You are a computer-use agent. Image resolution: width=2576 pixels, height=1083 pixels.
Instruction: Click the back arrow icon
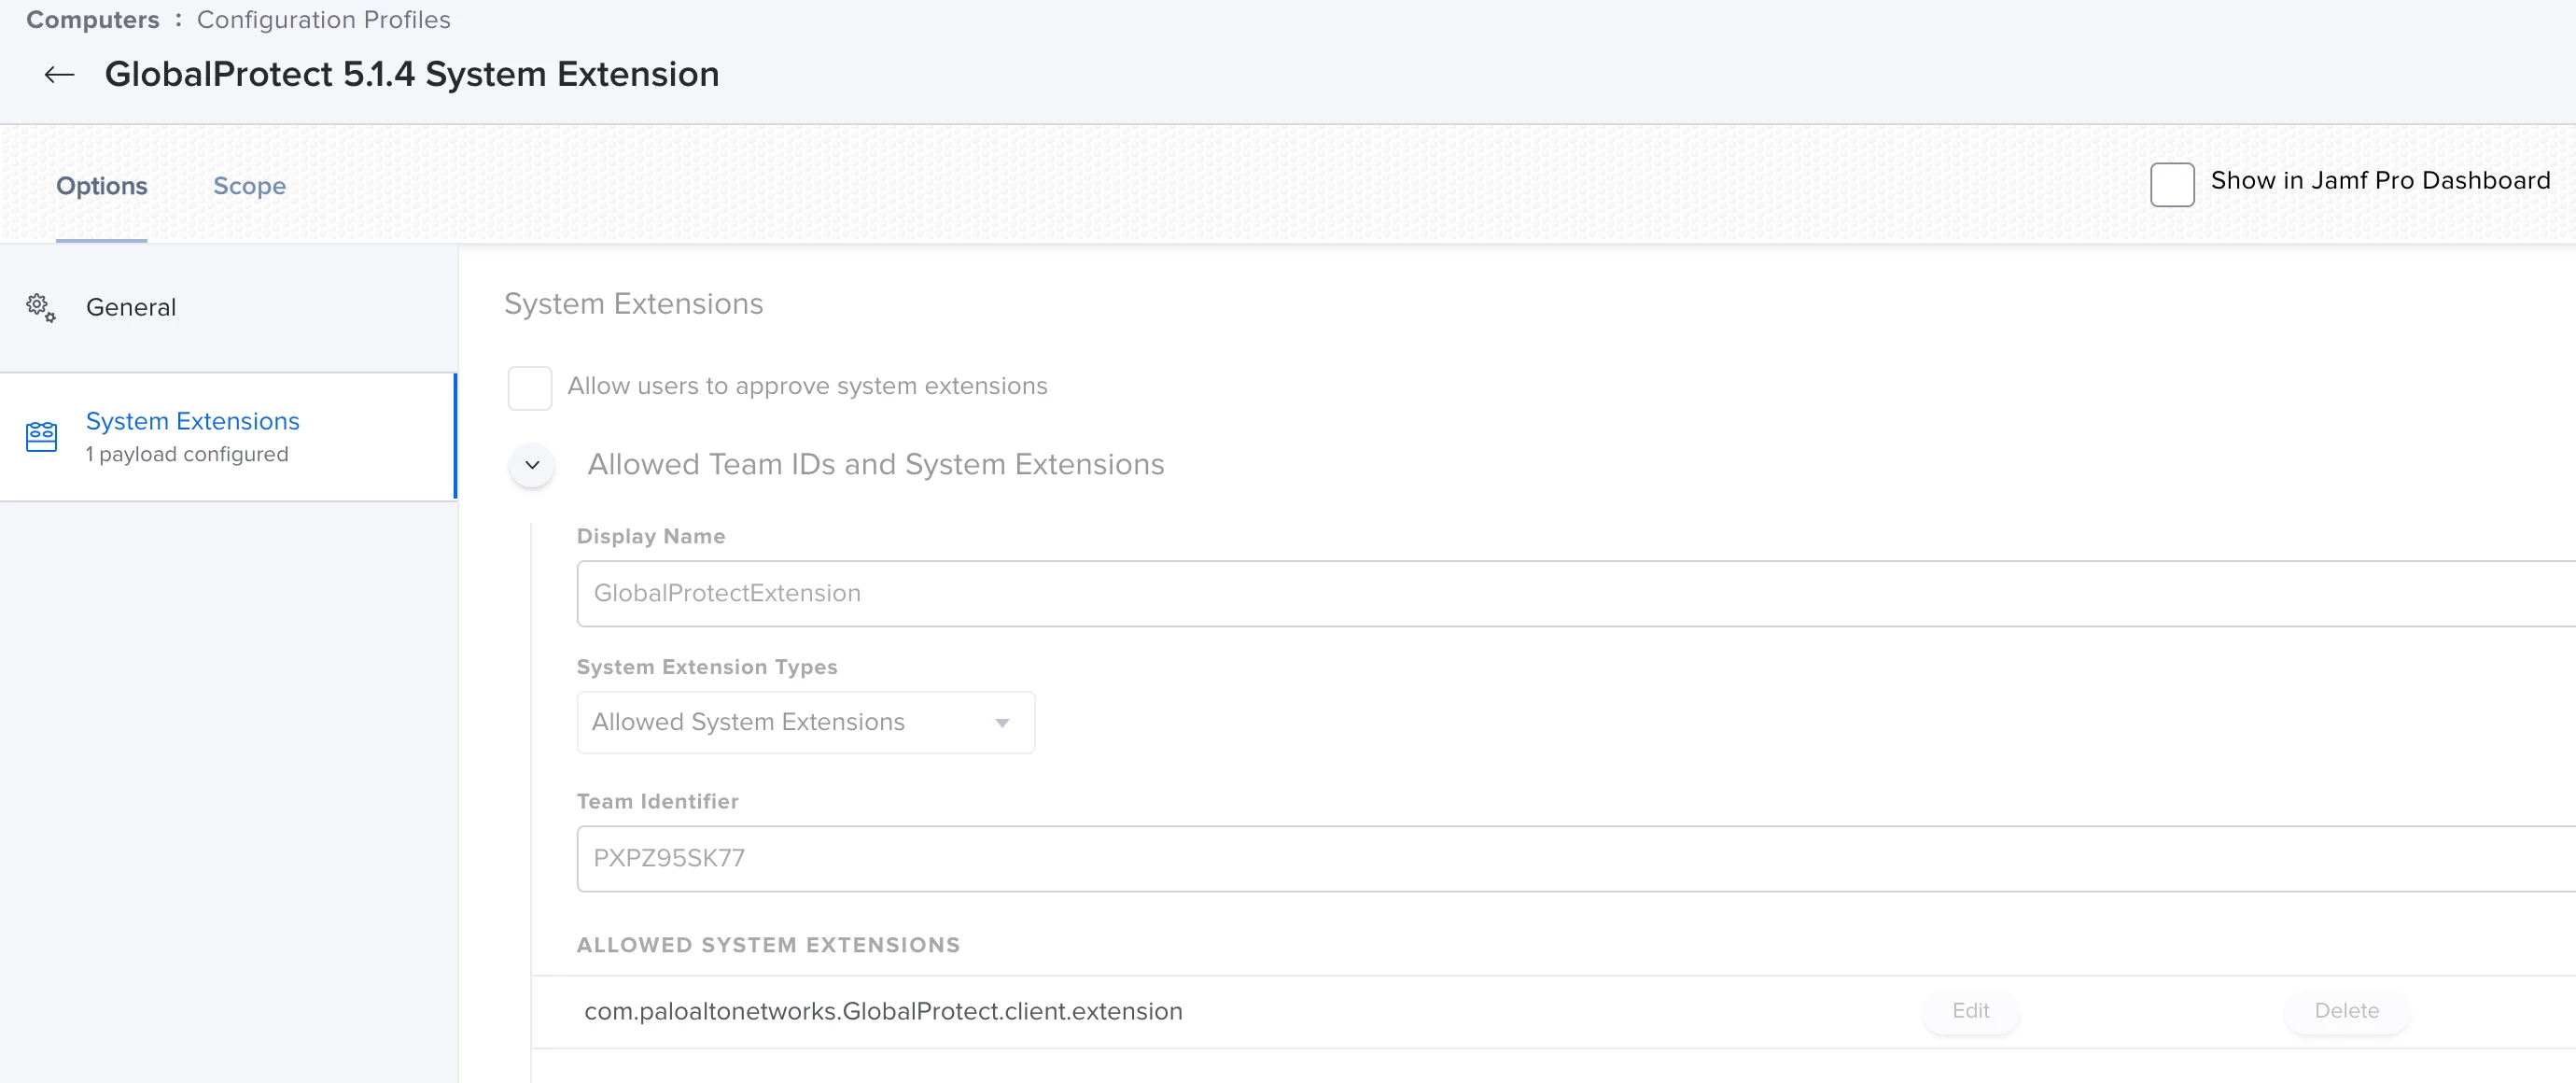pos(60,74)
